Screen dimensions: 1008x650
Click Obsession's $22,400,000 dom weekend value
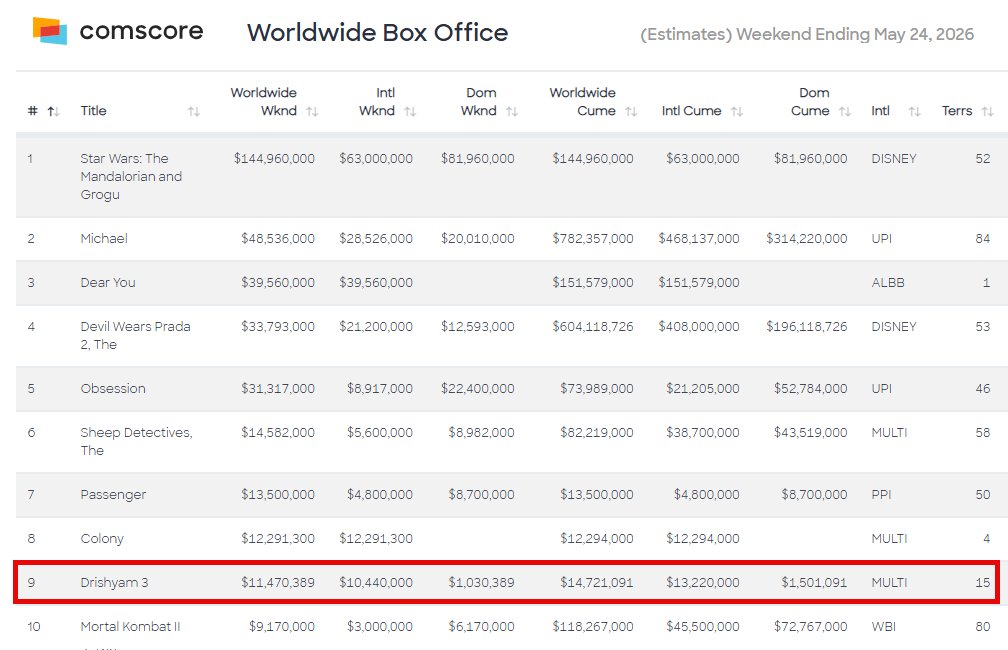(x=478, y=388)
